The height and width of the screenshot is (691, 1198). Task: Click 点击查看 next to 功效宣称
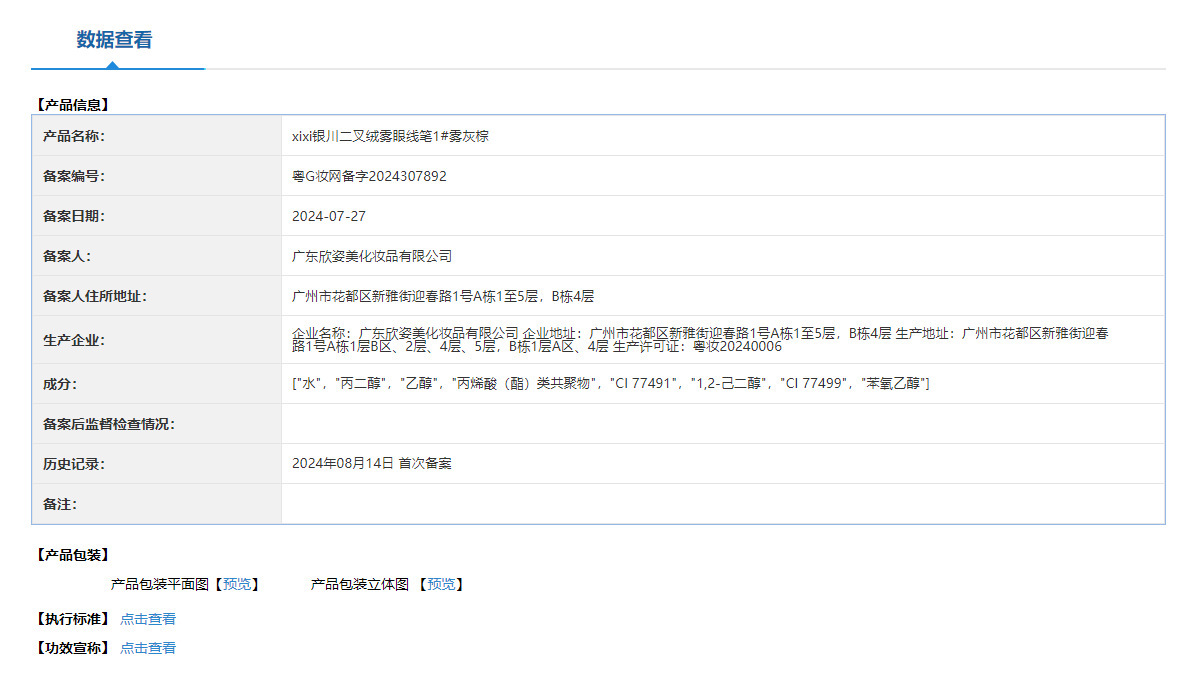pos(147,648)
